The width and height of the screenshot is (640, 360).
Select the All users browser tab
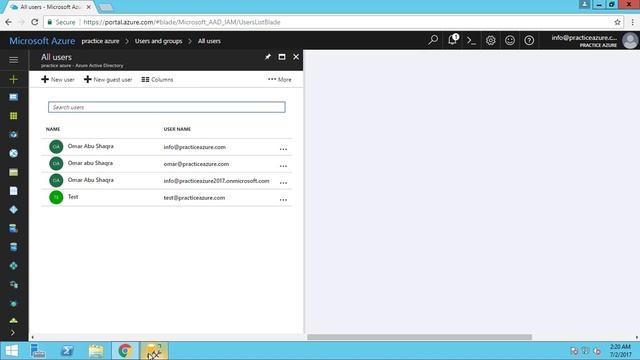point(49,7)
